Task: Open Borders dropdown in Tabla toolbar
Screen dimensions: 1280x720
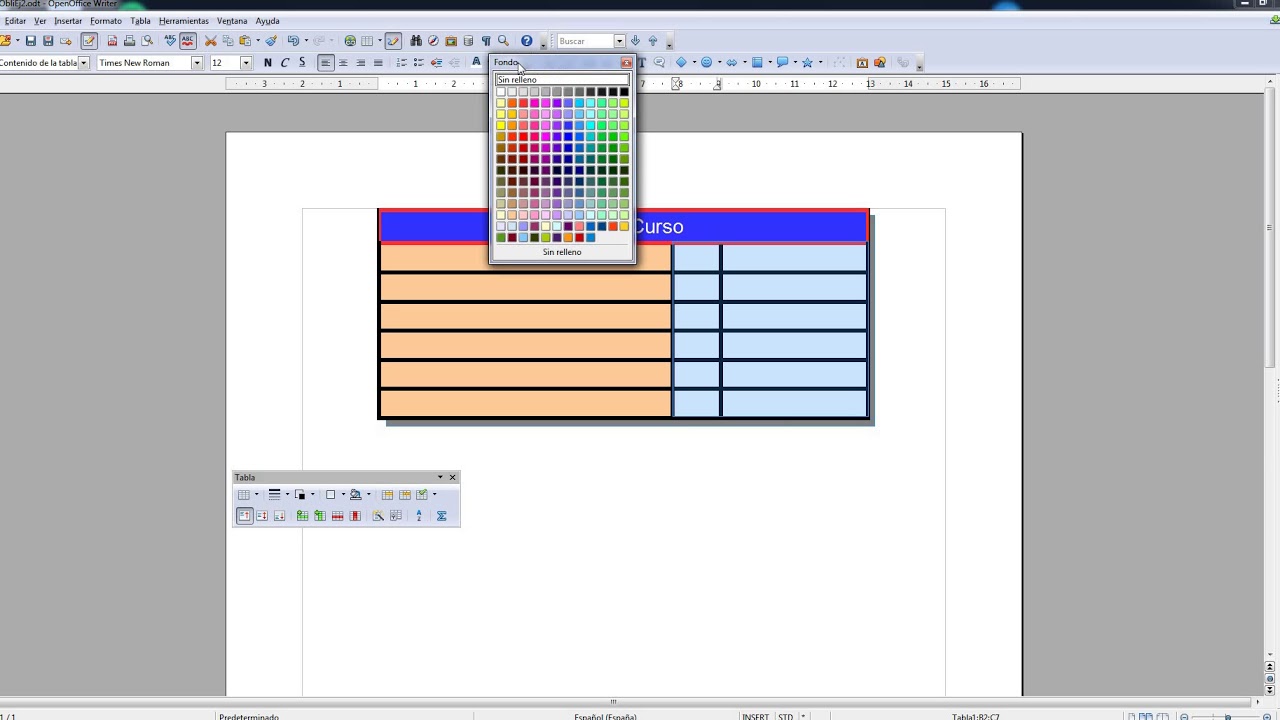Action: click(x=343, y=494)
